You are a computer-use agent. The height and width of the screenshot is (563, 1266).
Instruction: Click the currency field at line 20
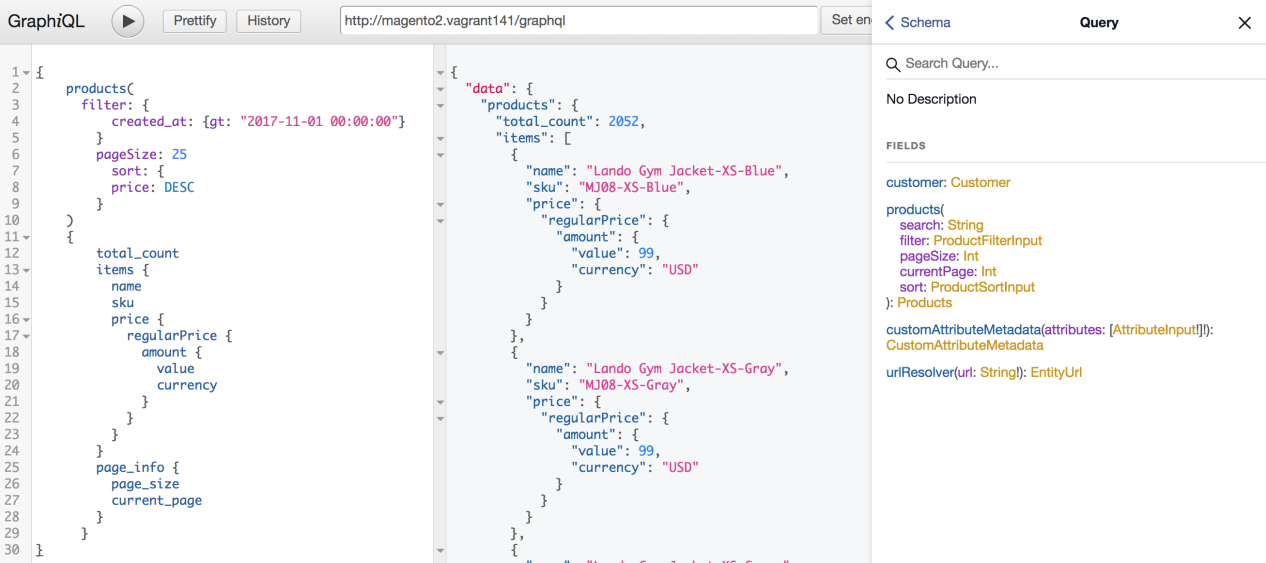[187, 386]
